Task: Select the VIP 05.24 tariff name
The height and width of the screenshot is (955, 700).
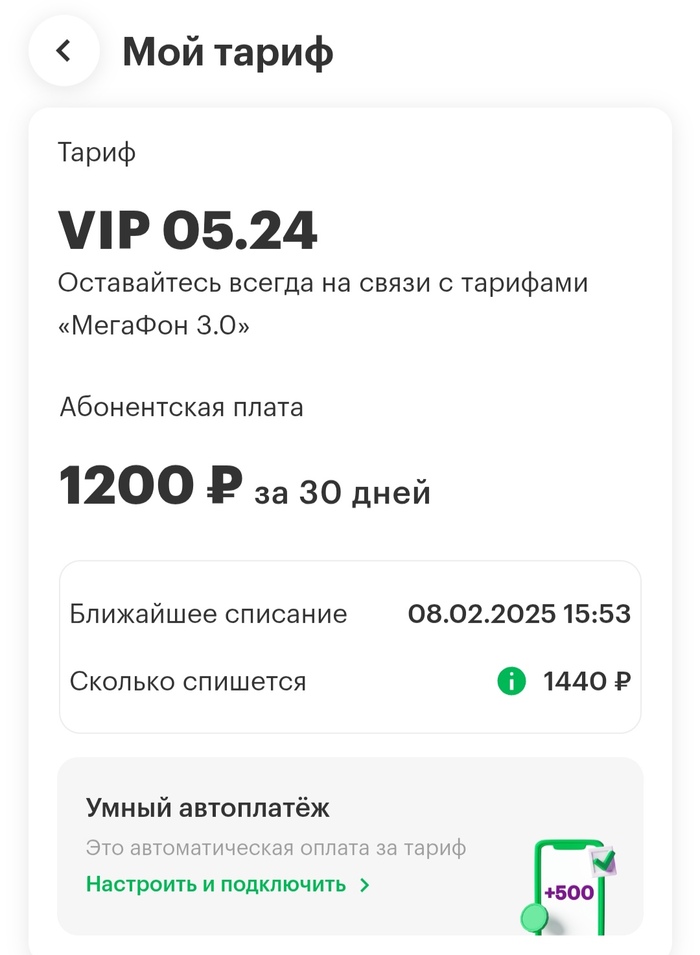Action: [x=188, y=231]
